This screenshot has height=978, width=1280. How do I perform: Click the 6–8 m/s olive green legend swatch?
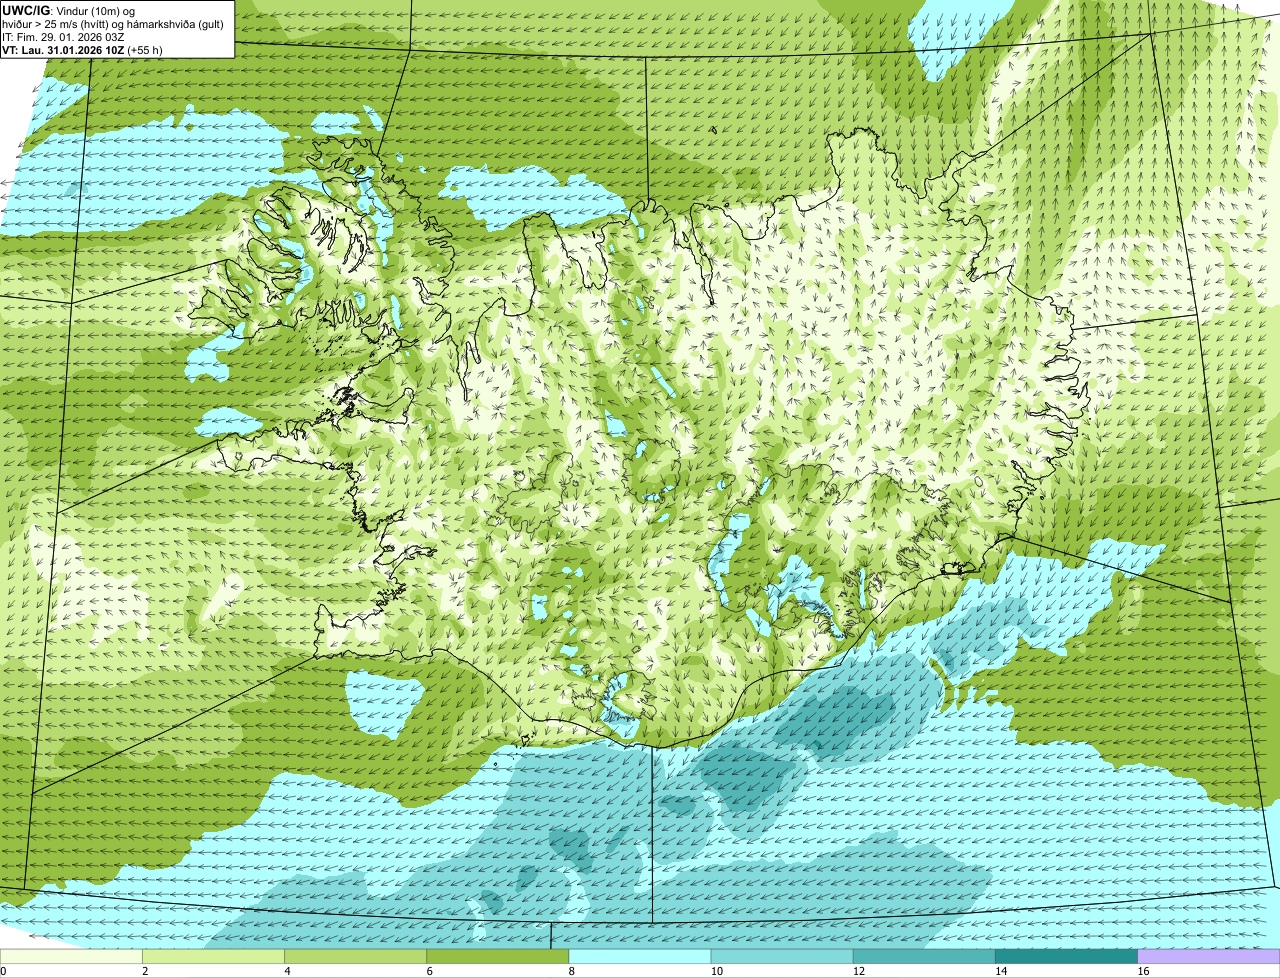tap(498, 957)
